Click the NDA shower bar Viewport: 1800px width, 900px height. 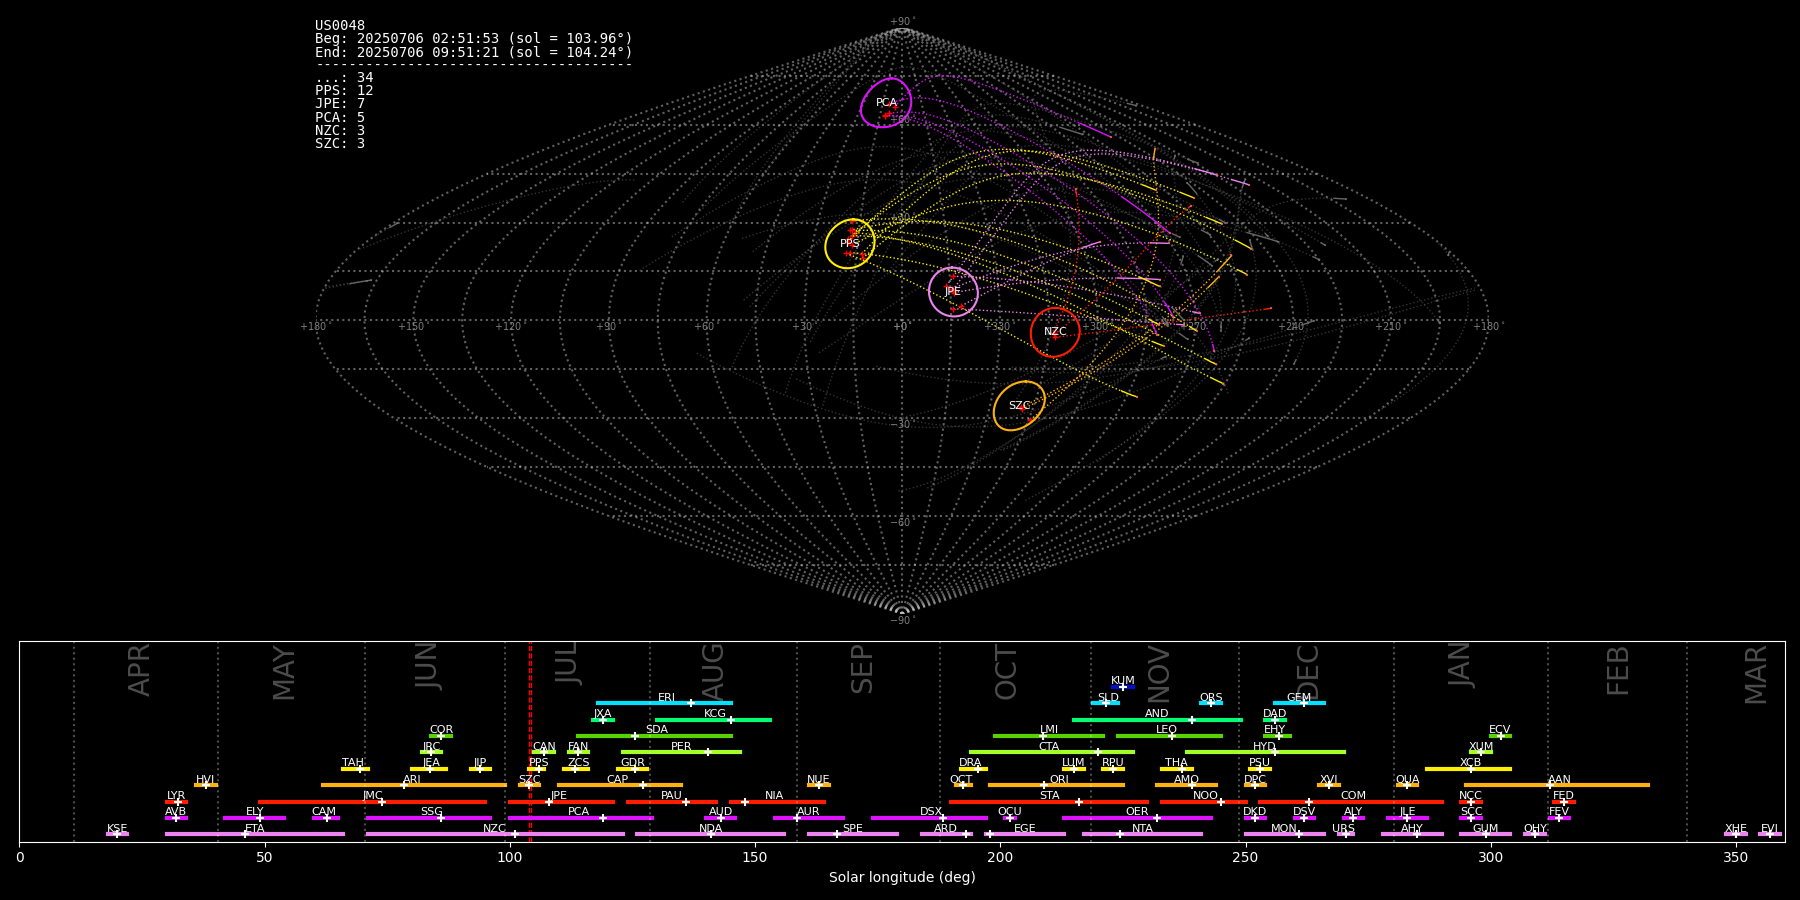[x=710, y=834]
